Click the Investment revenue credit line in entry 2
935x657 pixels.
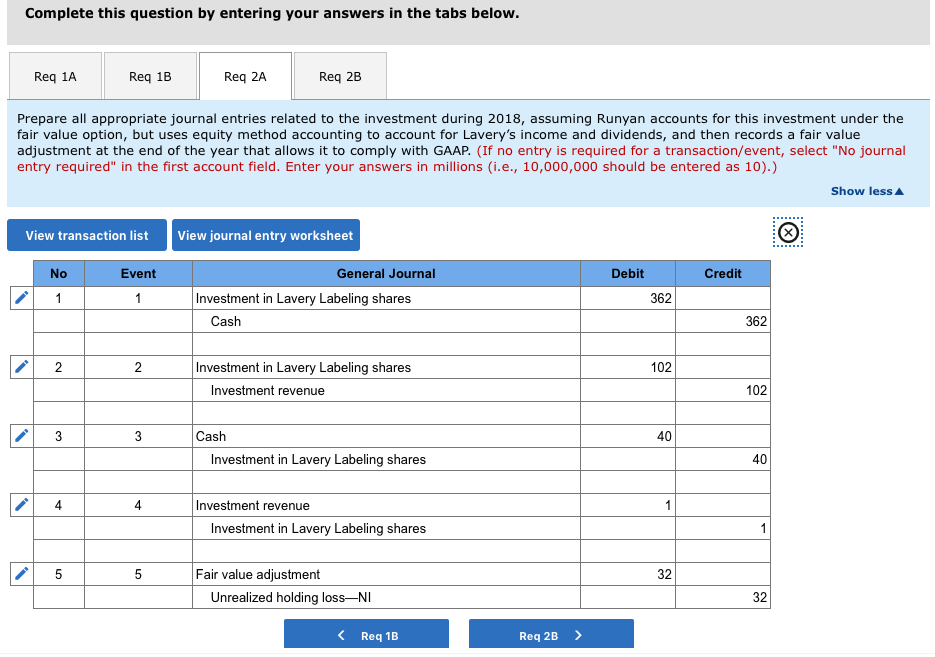[386, 391]
